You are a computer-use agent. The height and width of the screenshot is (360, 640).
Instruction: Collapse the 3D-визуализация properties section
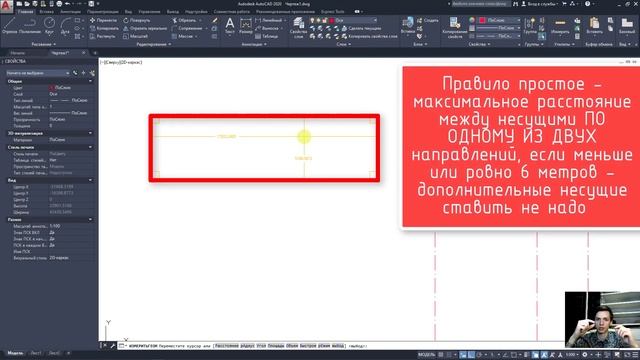pos(90,133)
